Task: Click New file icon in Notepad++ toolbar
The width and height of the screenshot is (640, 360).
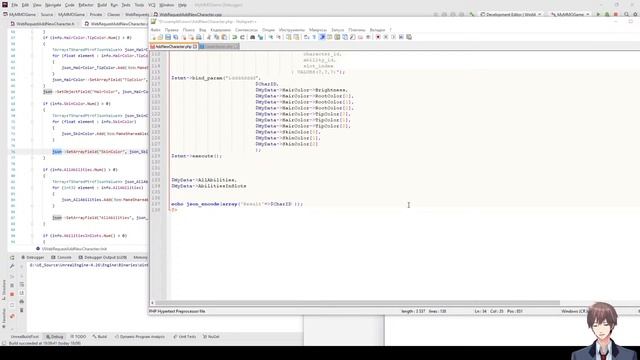Action: coord(154,37)
